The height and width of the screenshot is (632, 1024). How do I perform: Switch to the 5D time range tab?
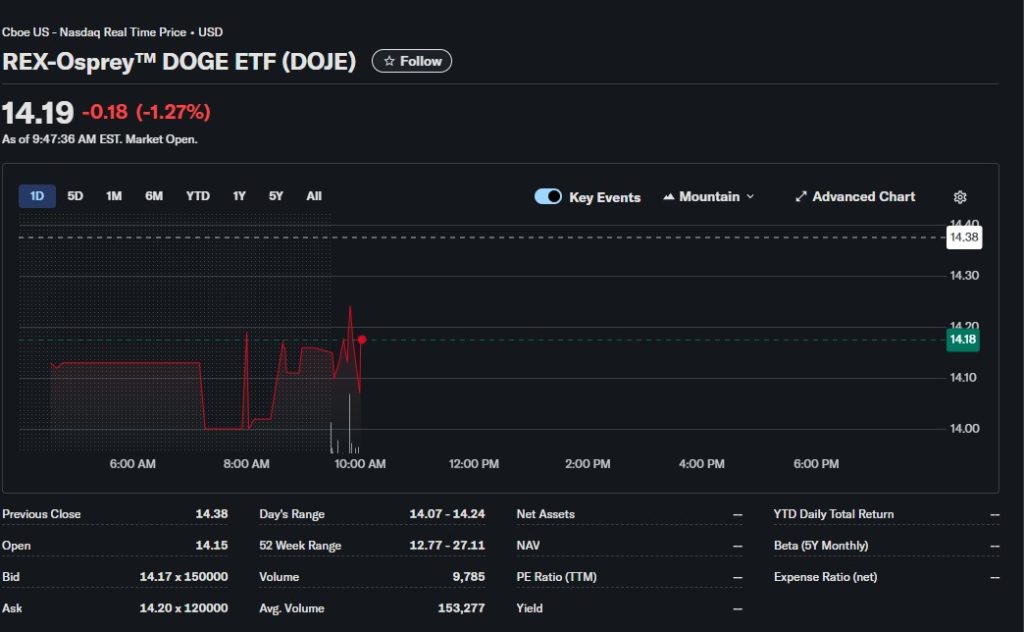click(74, 196)
